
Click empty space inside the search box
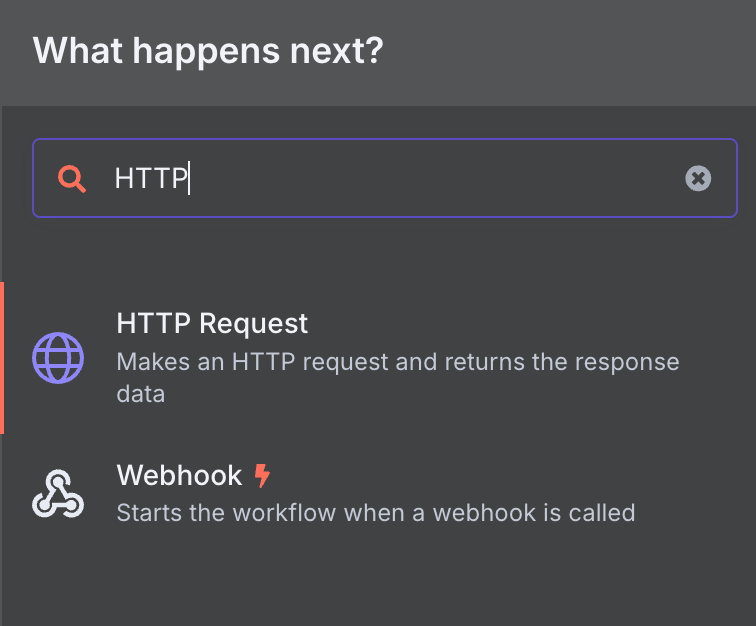(x=440, y=178)
